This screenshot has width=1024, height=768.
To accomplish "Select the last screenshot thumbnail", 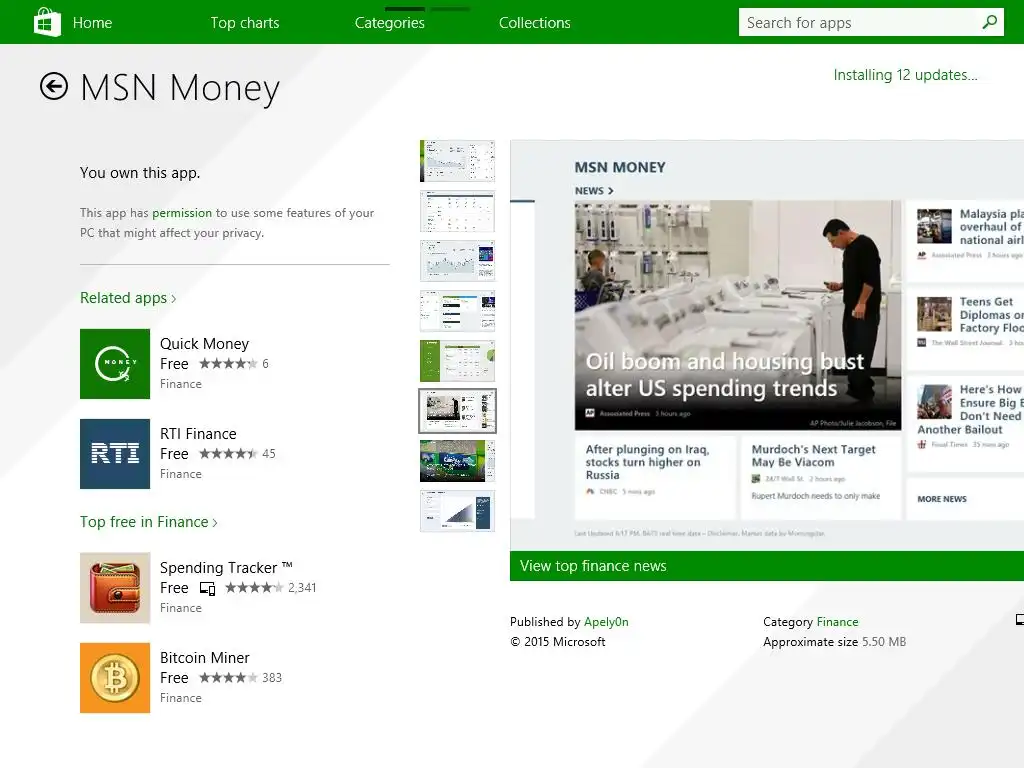I will coord(457,511).
